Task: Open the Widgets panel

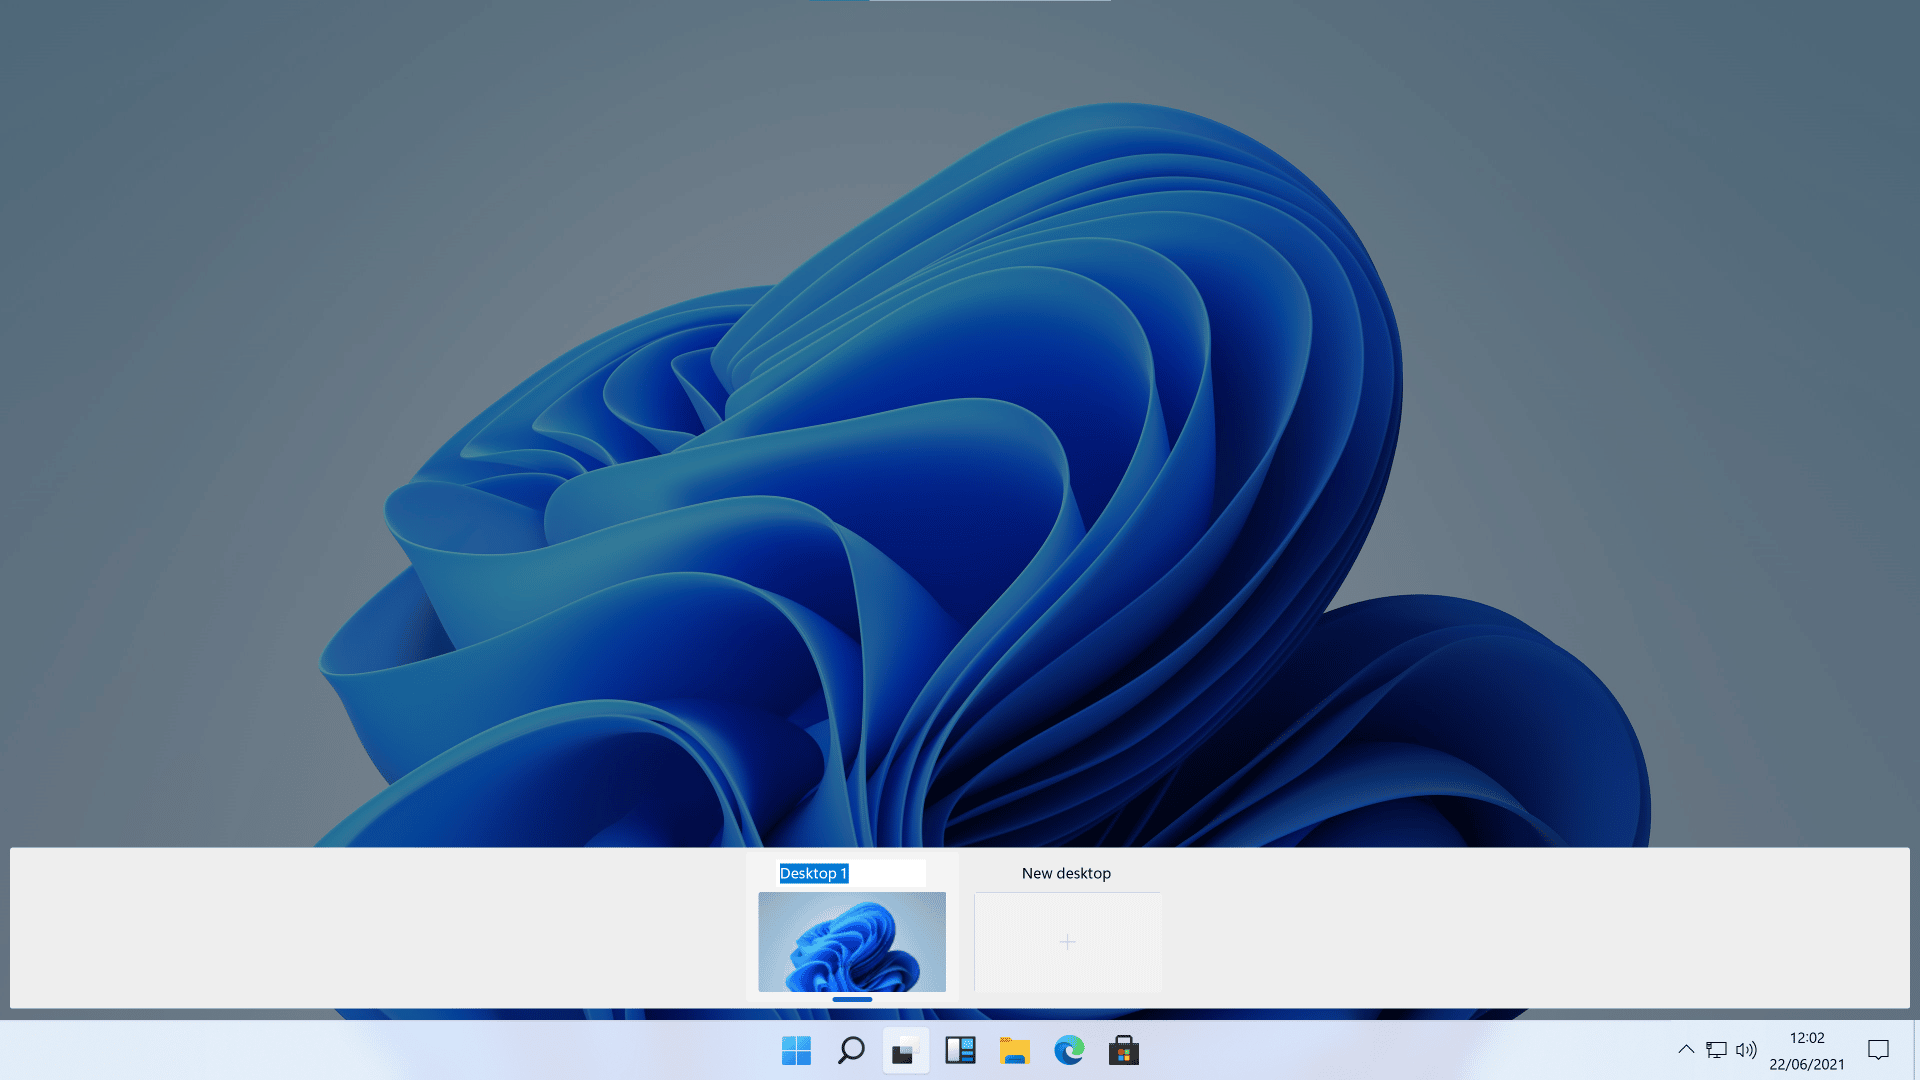Action: point(959,1050)
